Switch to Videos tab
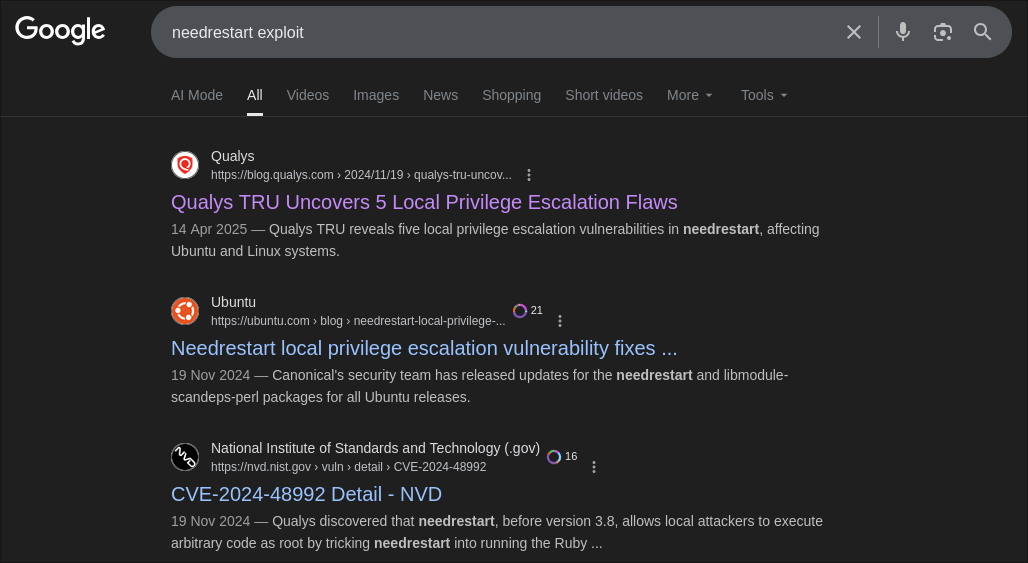This screenshot has width=1028, height=563. (307, 95)
